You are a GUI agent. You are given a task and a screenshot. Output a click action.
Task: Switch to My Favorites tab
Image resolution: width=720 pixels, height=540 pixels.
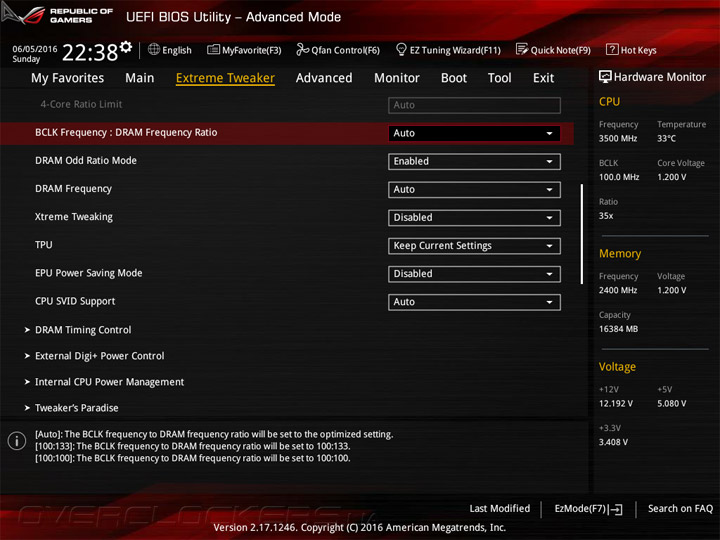coord(68,78)
